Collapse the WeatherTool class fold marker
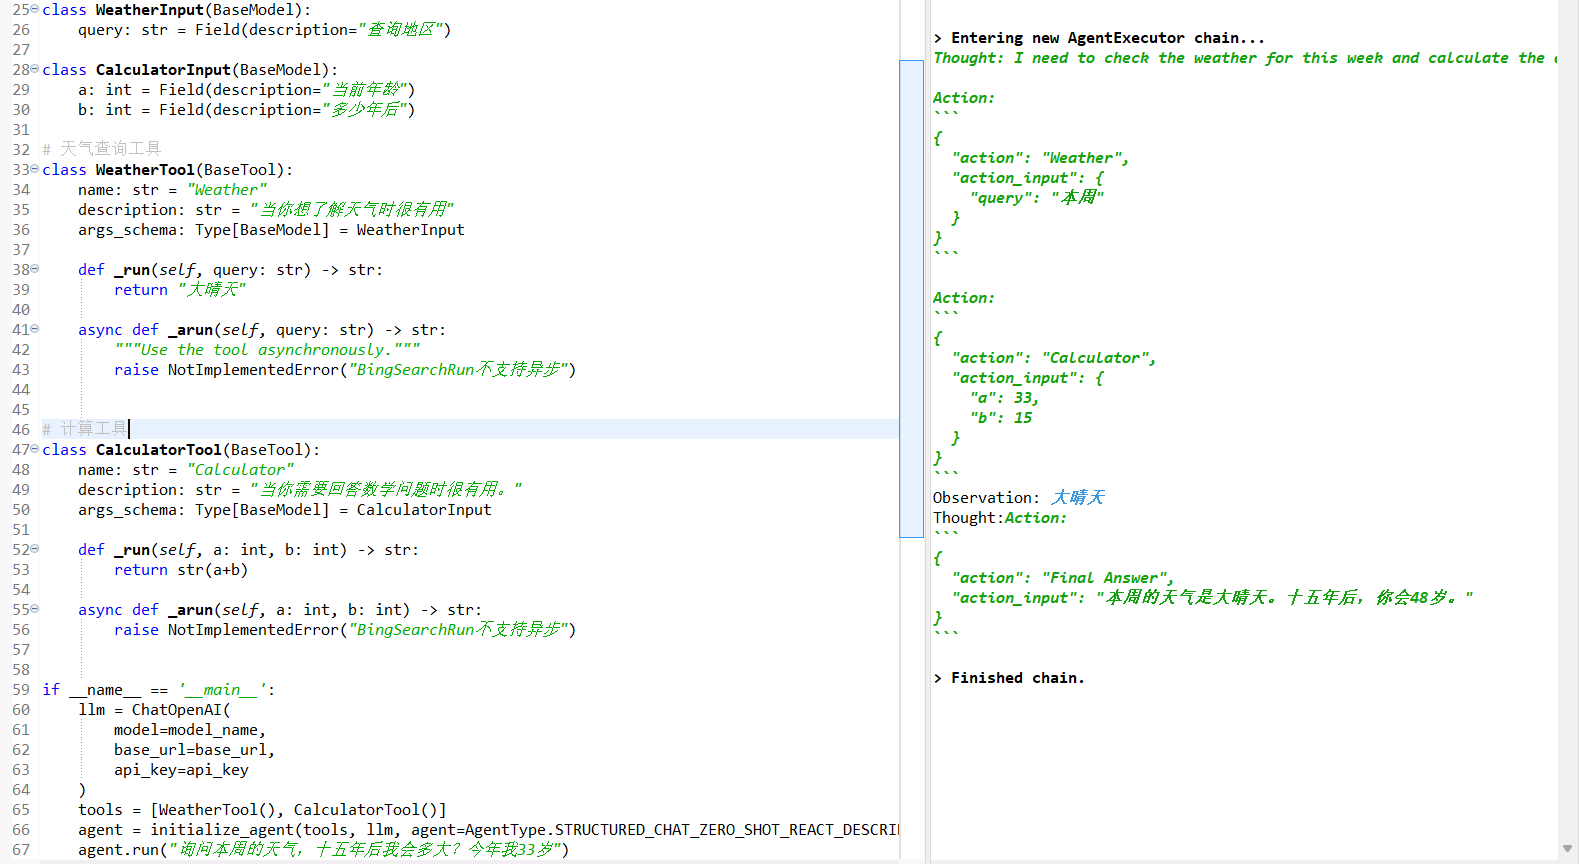 point(35,169)
